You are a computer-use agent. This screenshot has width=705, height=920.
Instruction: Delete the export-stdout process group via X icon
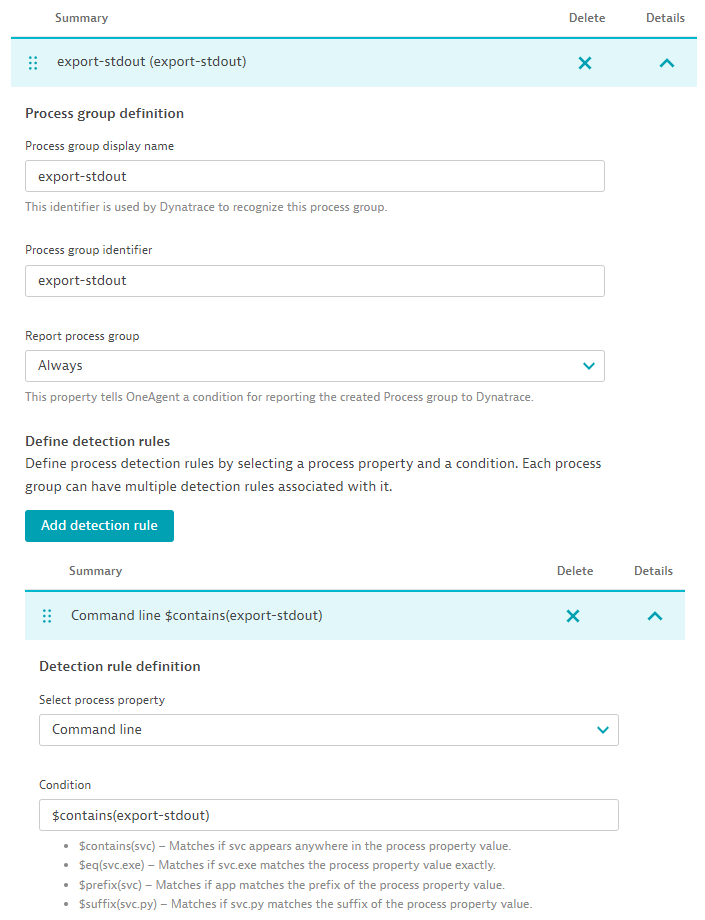585,62
